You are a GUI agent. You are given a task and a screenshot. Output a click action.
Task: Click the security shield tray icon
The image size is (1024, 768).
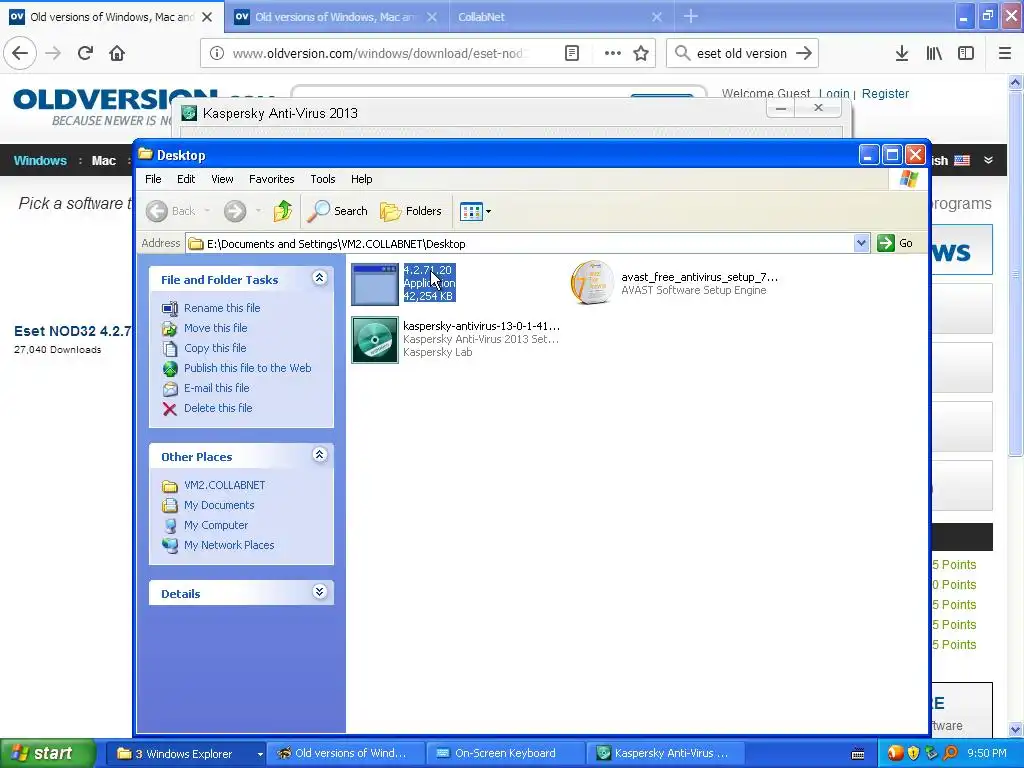coord(913,753)
